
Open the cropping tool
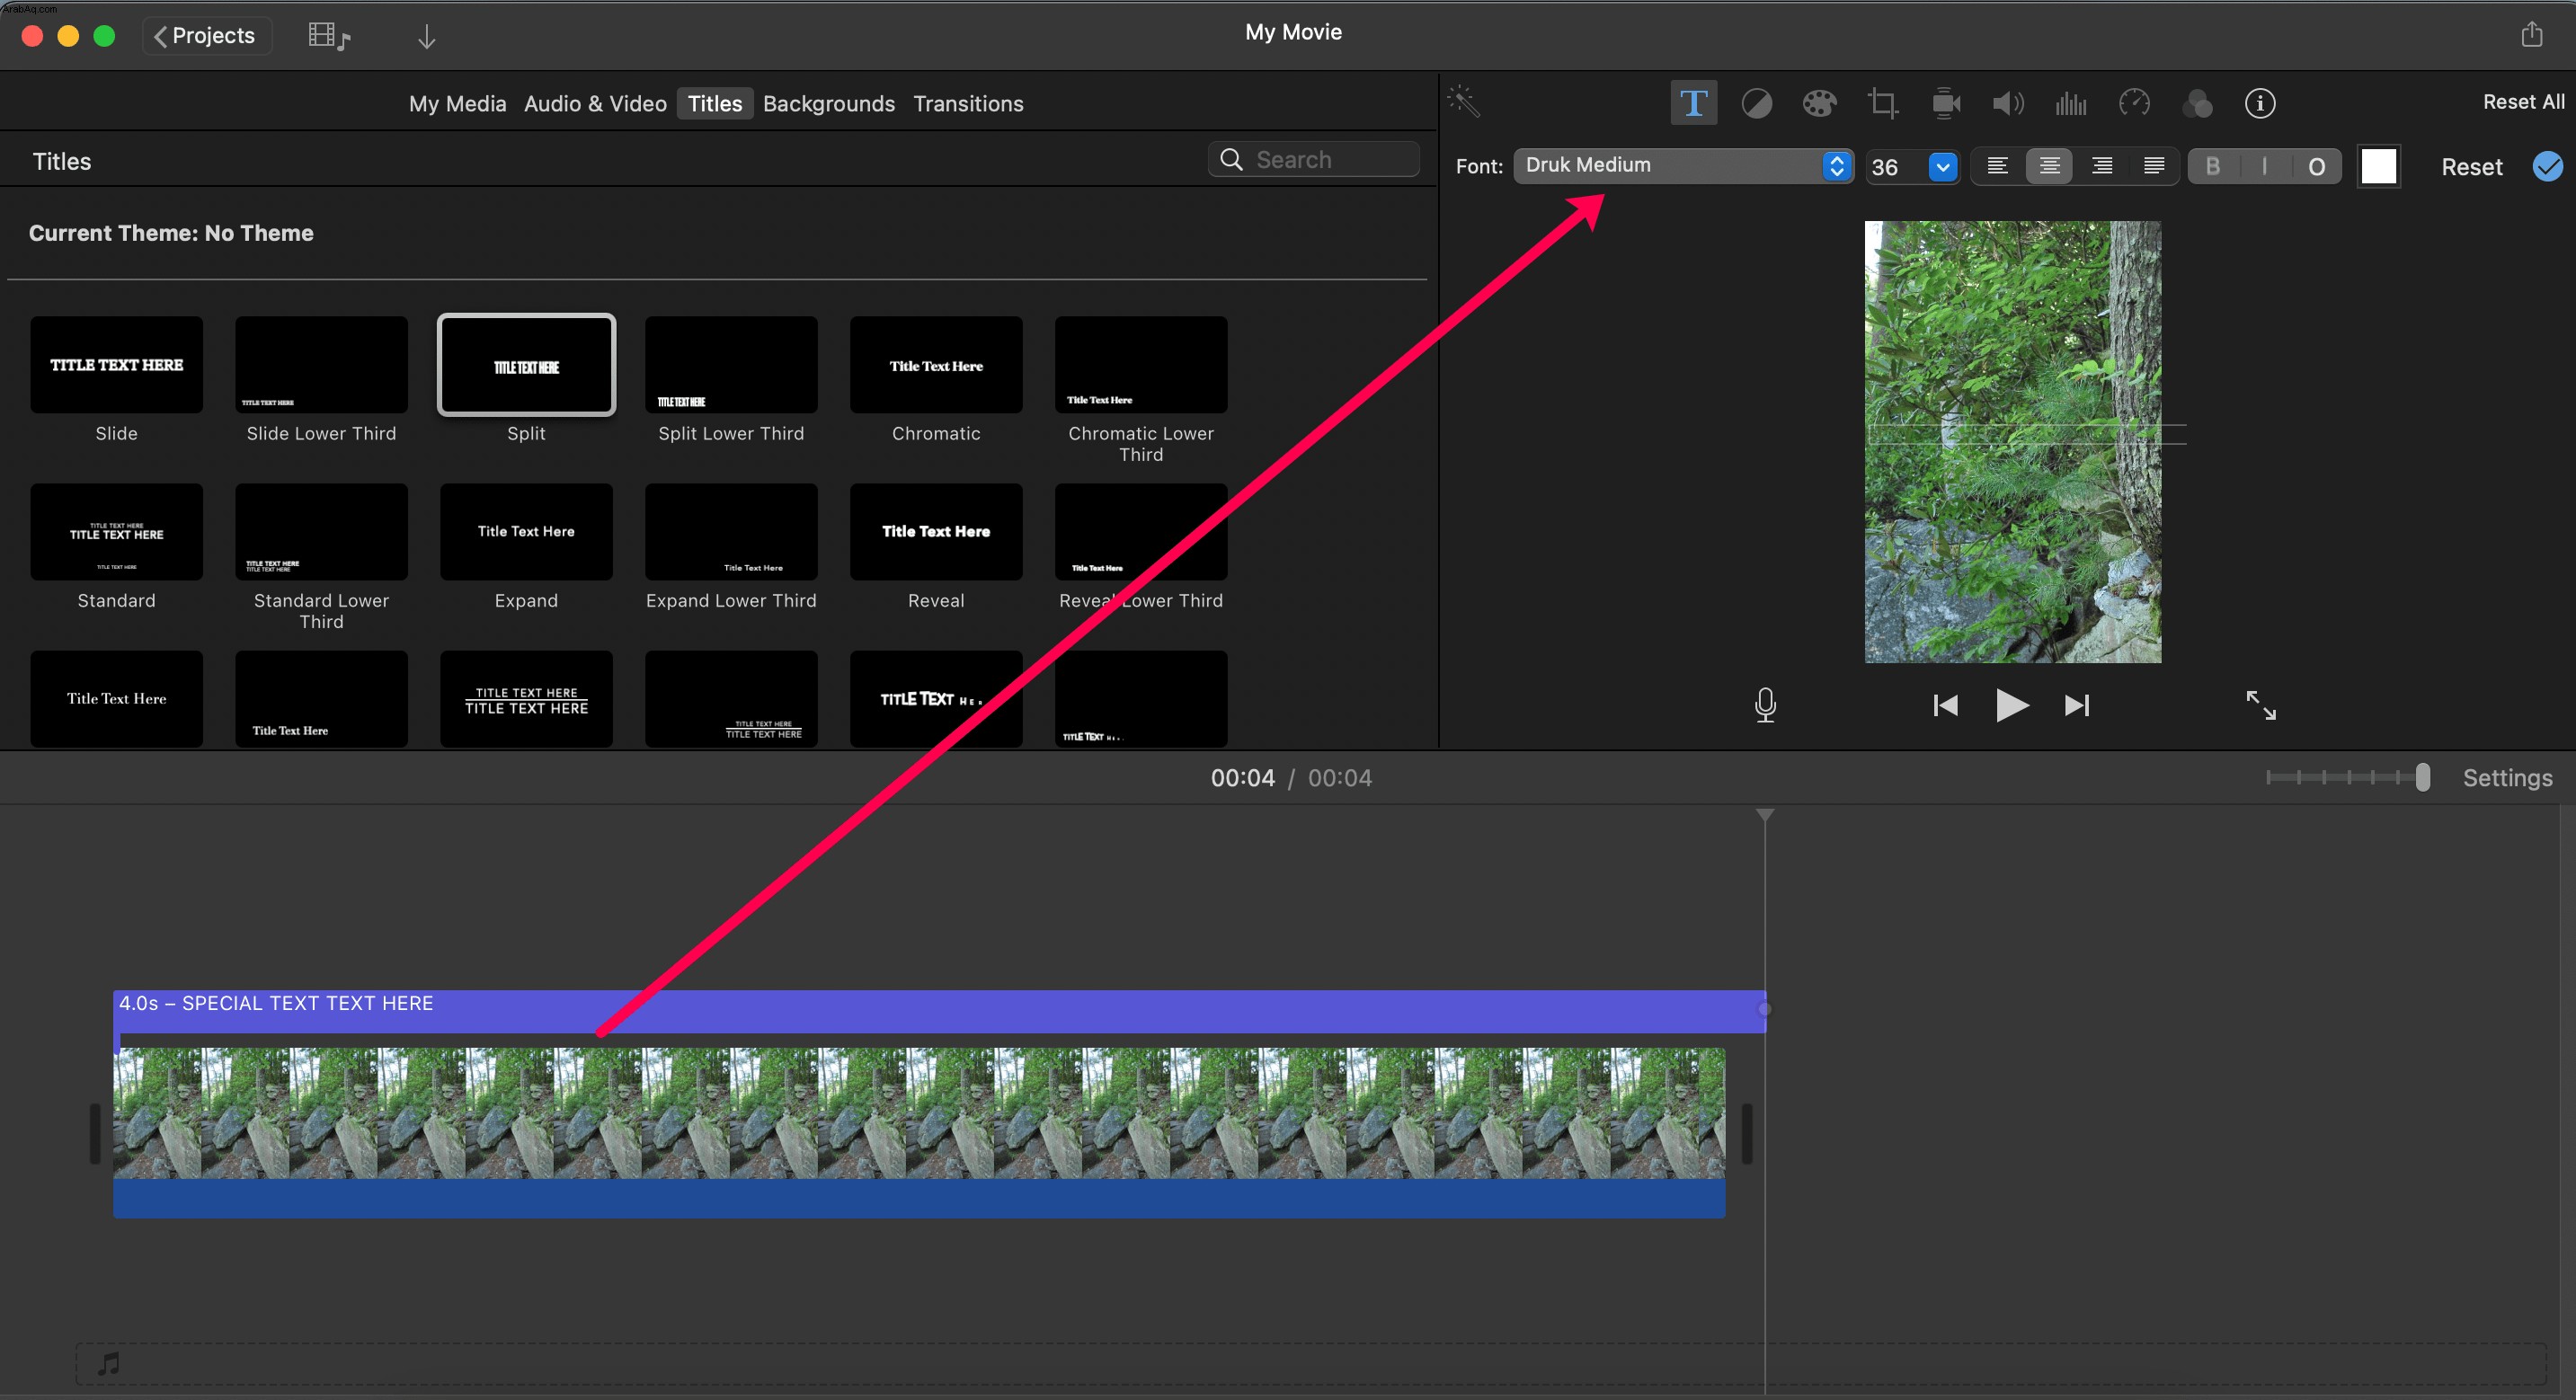1882,103
